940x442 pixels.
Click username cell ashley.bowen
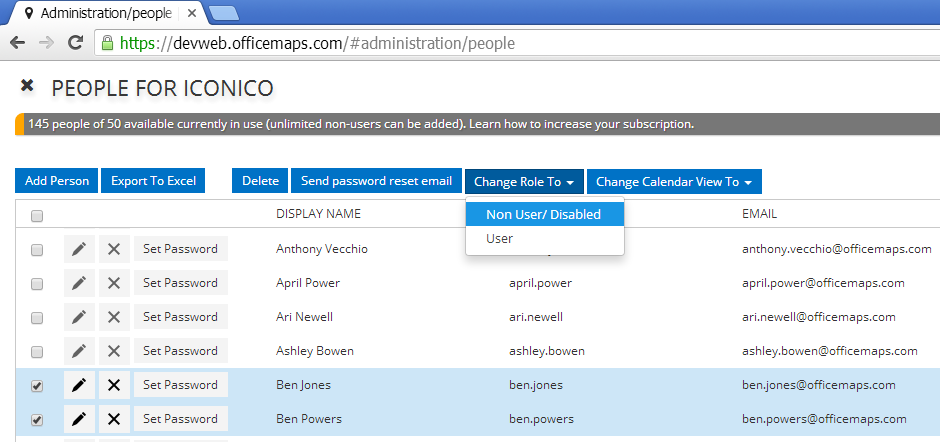[547, 351]
